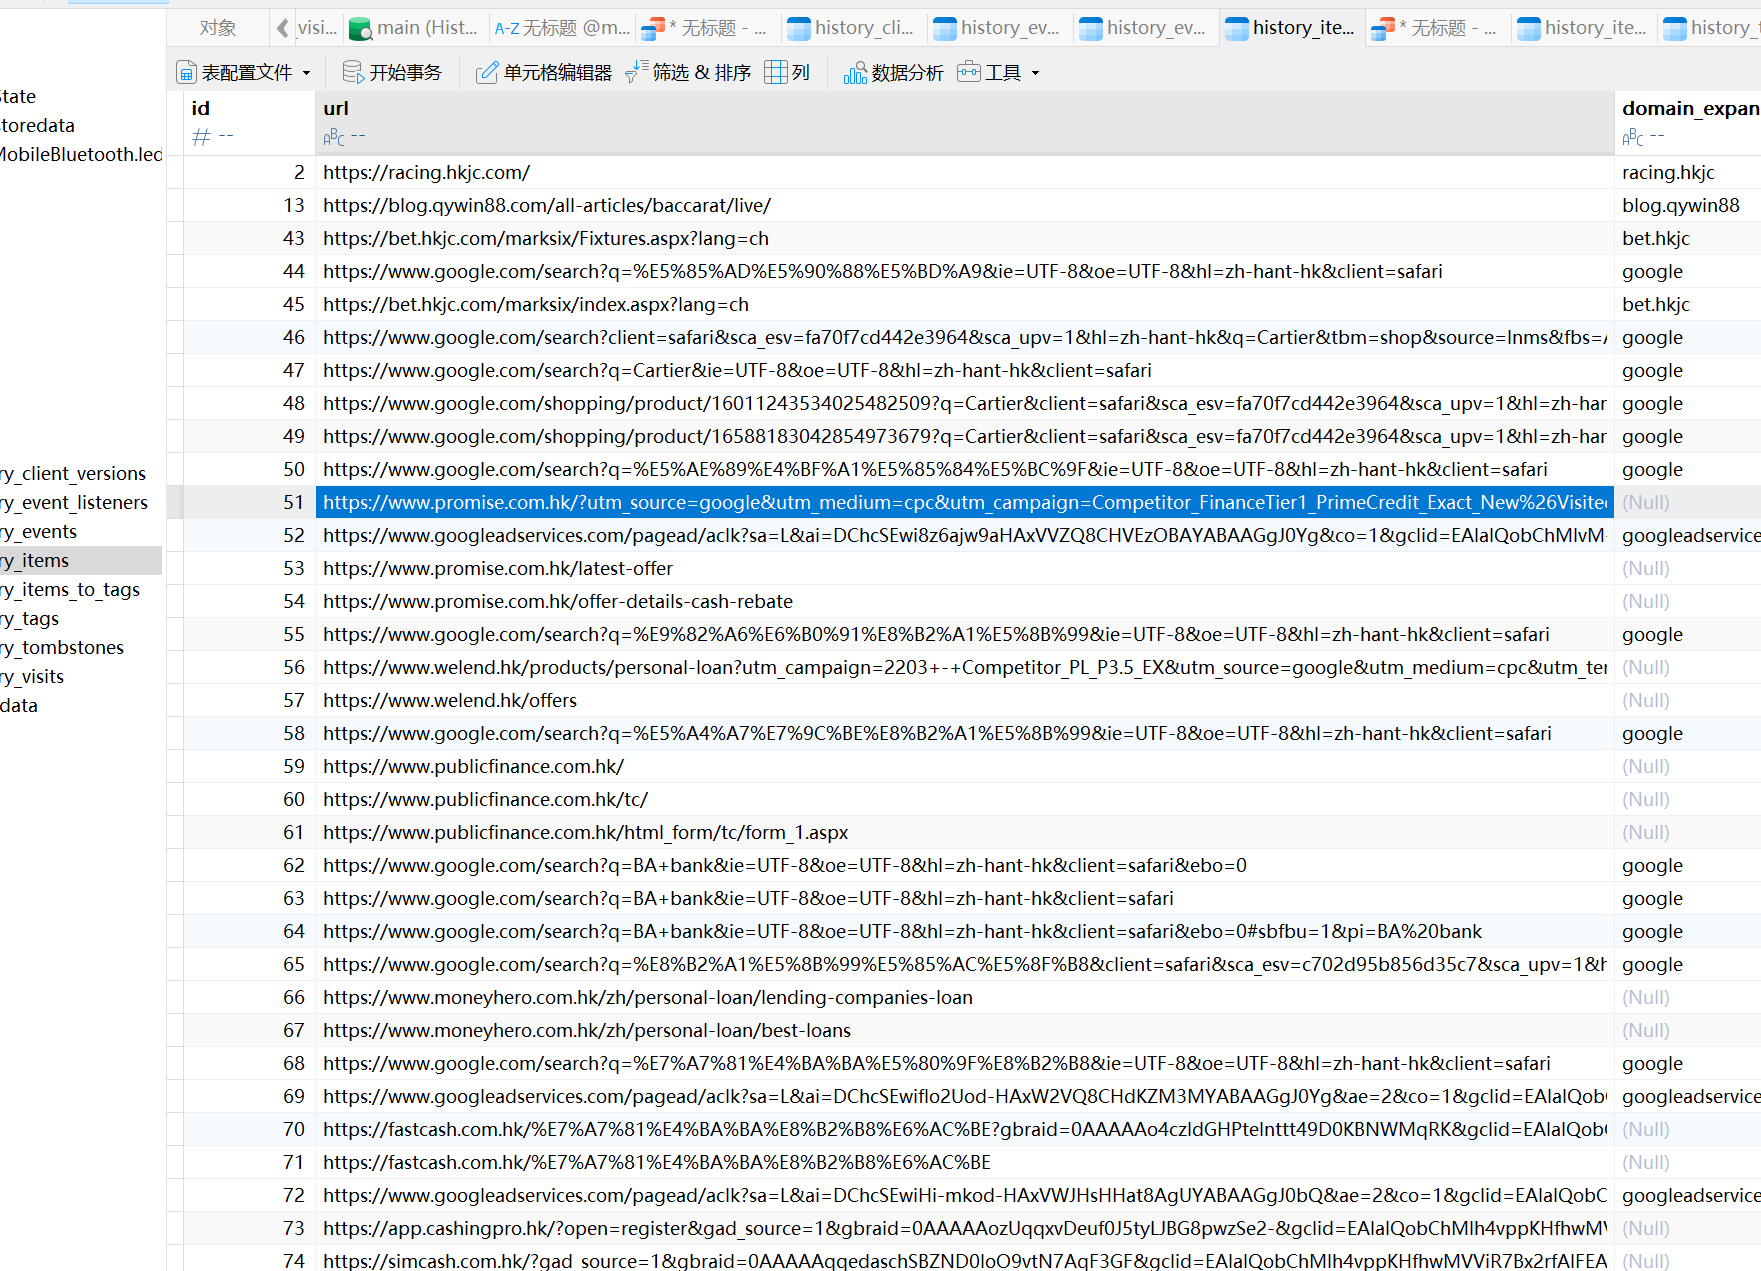Switch to the visi... tab
1761x1271 pixels.
(x=317, y=28)
